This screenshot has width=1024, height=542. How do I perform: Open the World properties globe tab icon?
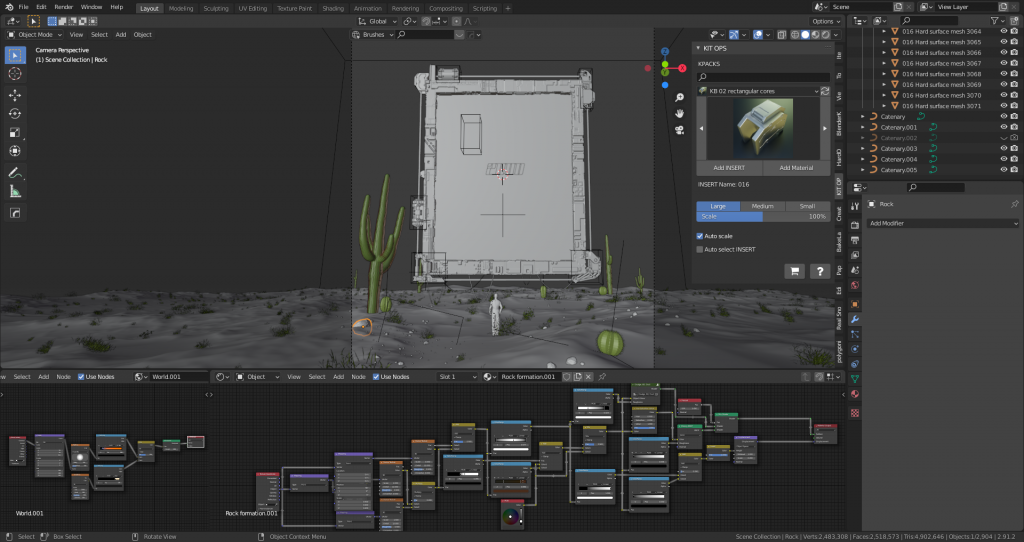(x=854, y=285)
